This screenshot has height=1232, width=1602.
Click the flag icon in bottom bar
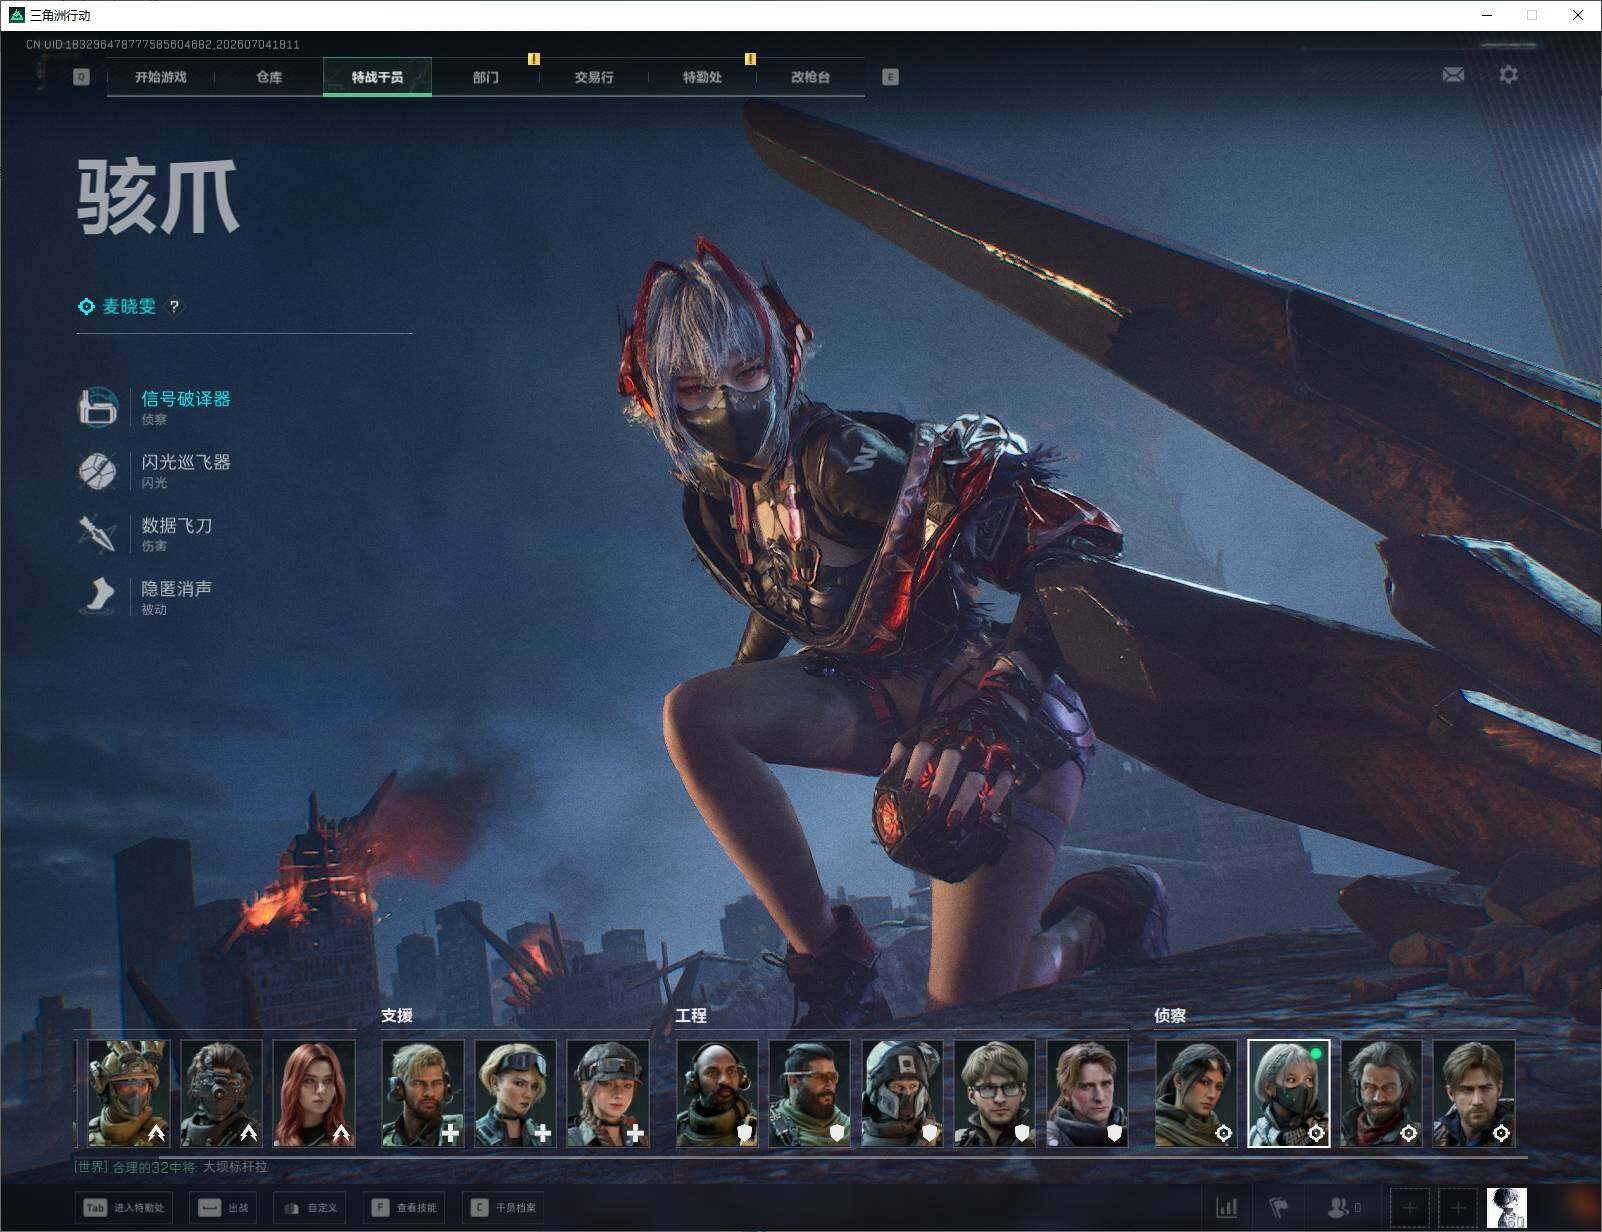[1279, 1208]
